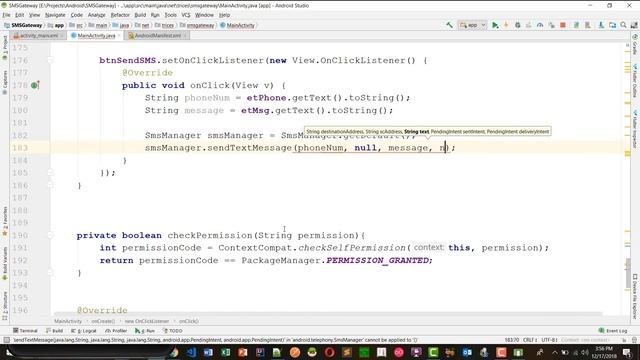Screen dimensions: 640x360
Task: Toggle fold marker at line 185
Action: pos(50,173)
